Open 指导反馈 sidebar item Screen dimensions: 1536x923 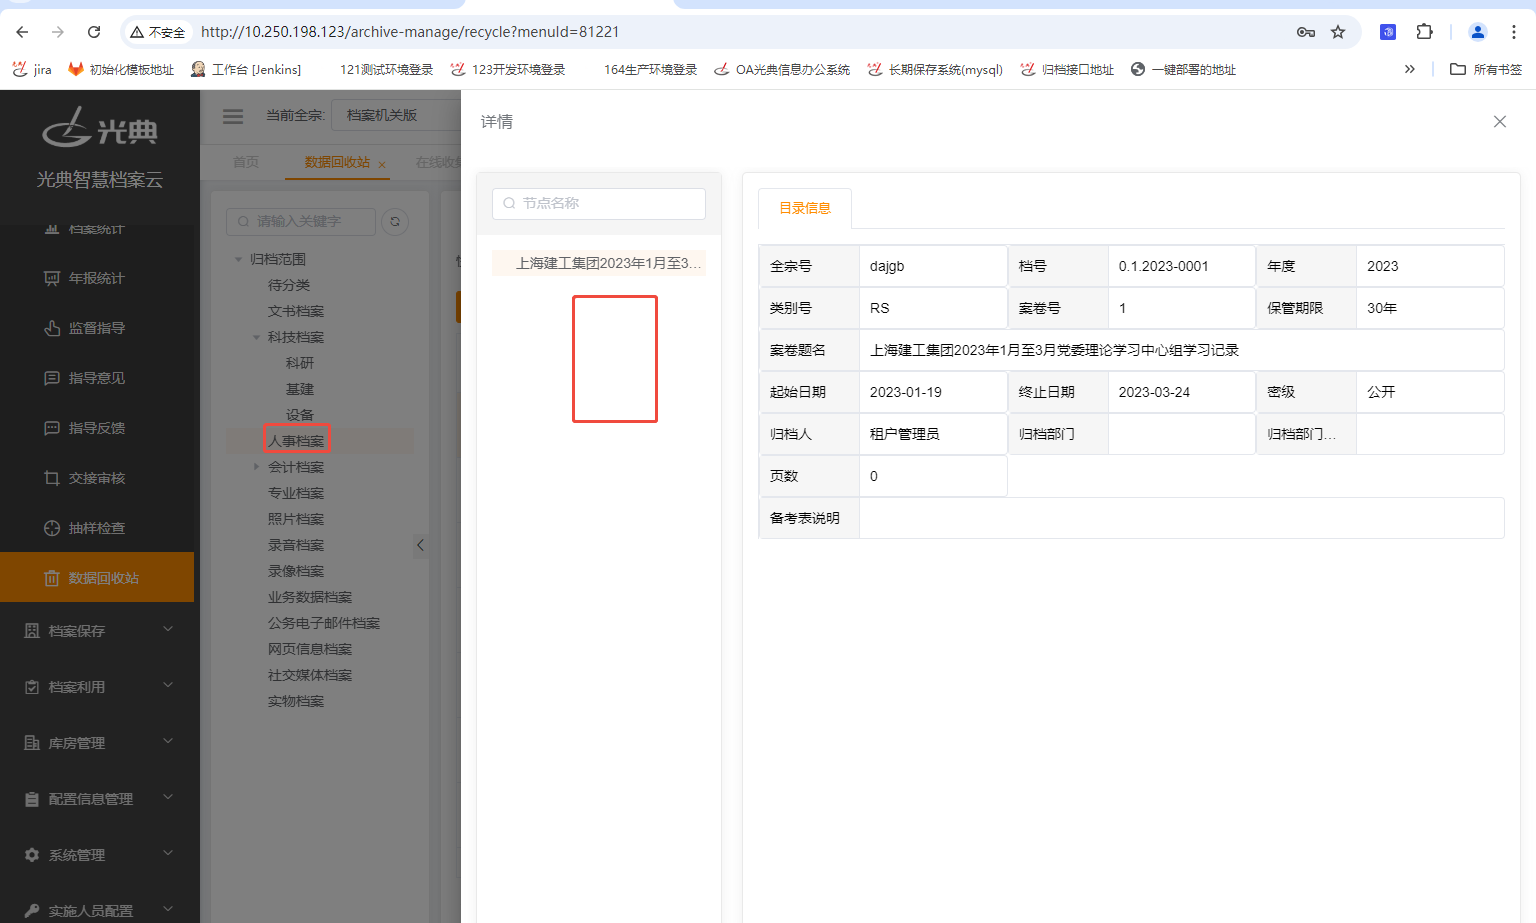tap(97, 428)
